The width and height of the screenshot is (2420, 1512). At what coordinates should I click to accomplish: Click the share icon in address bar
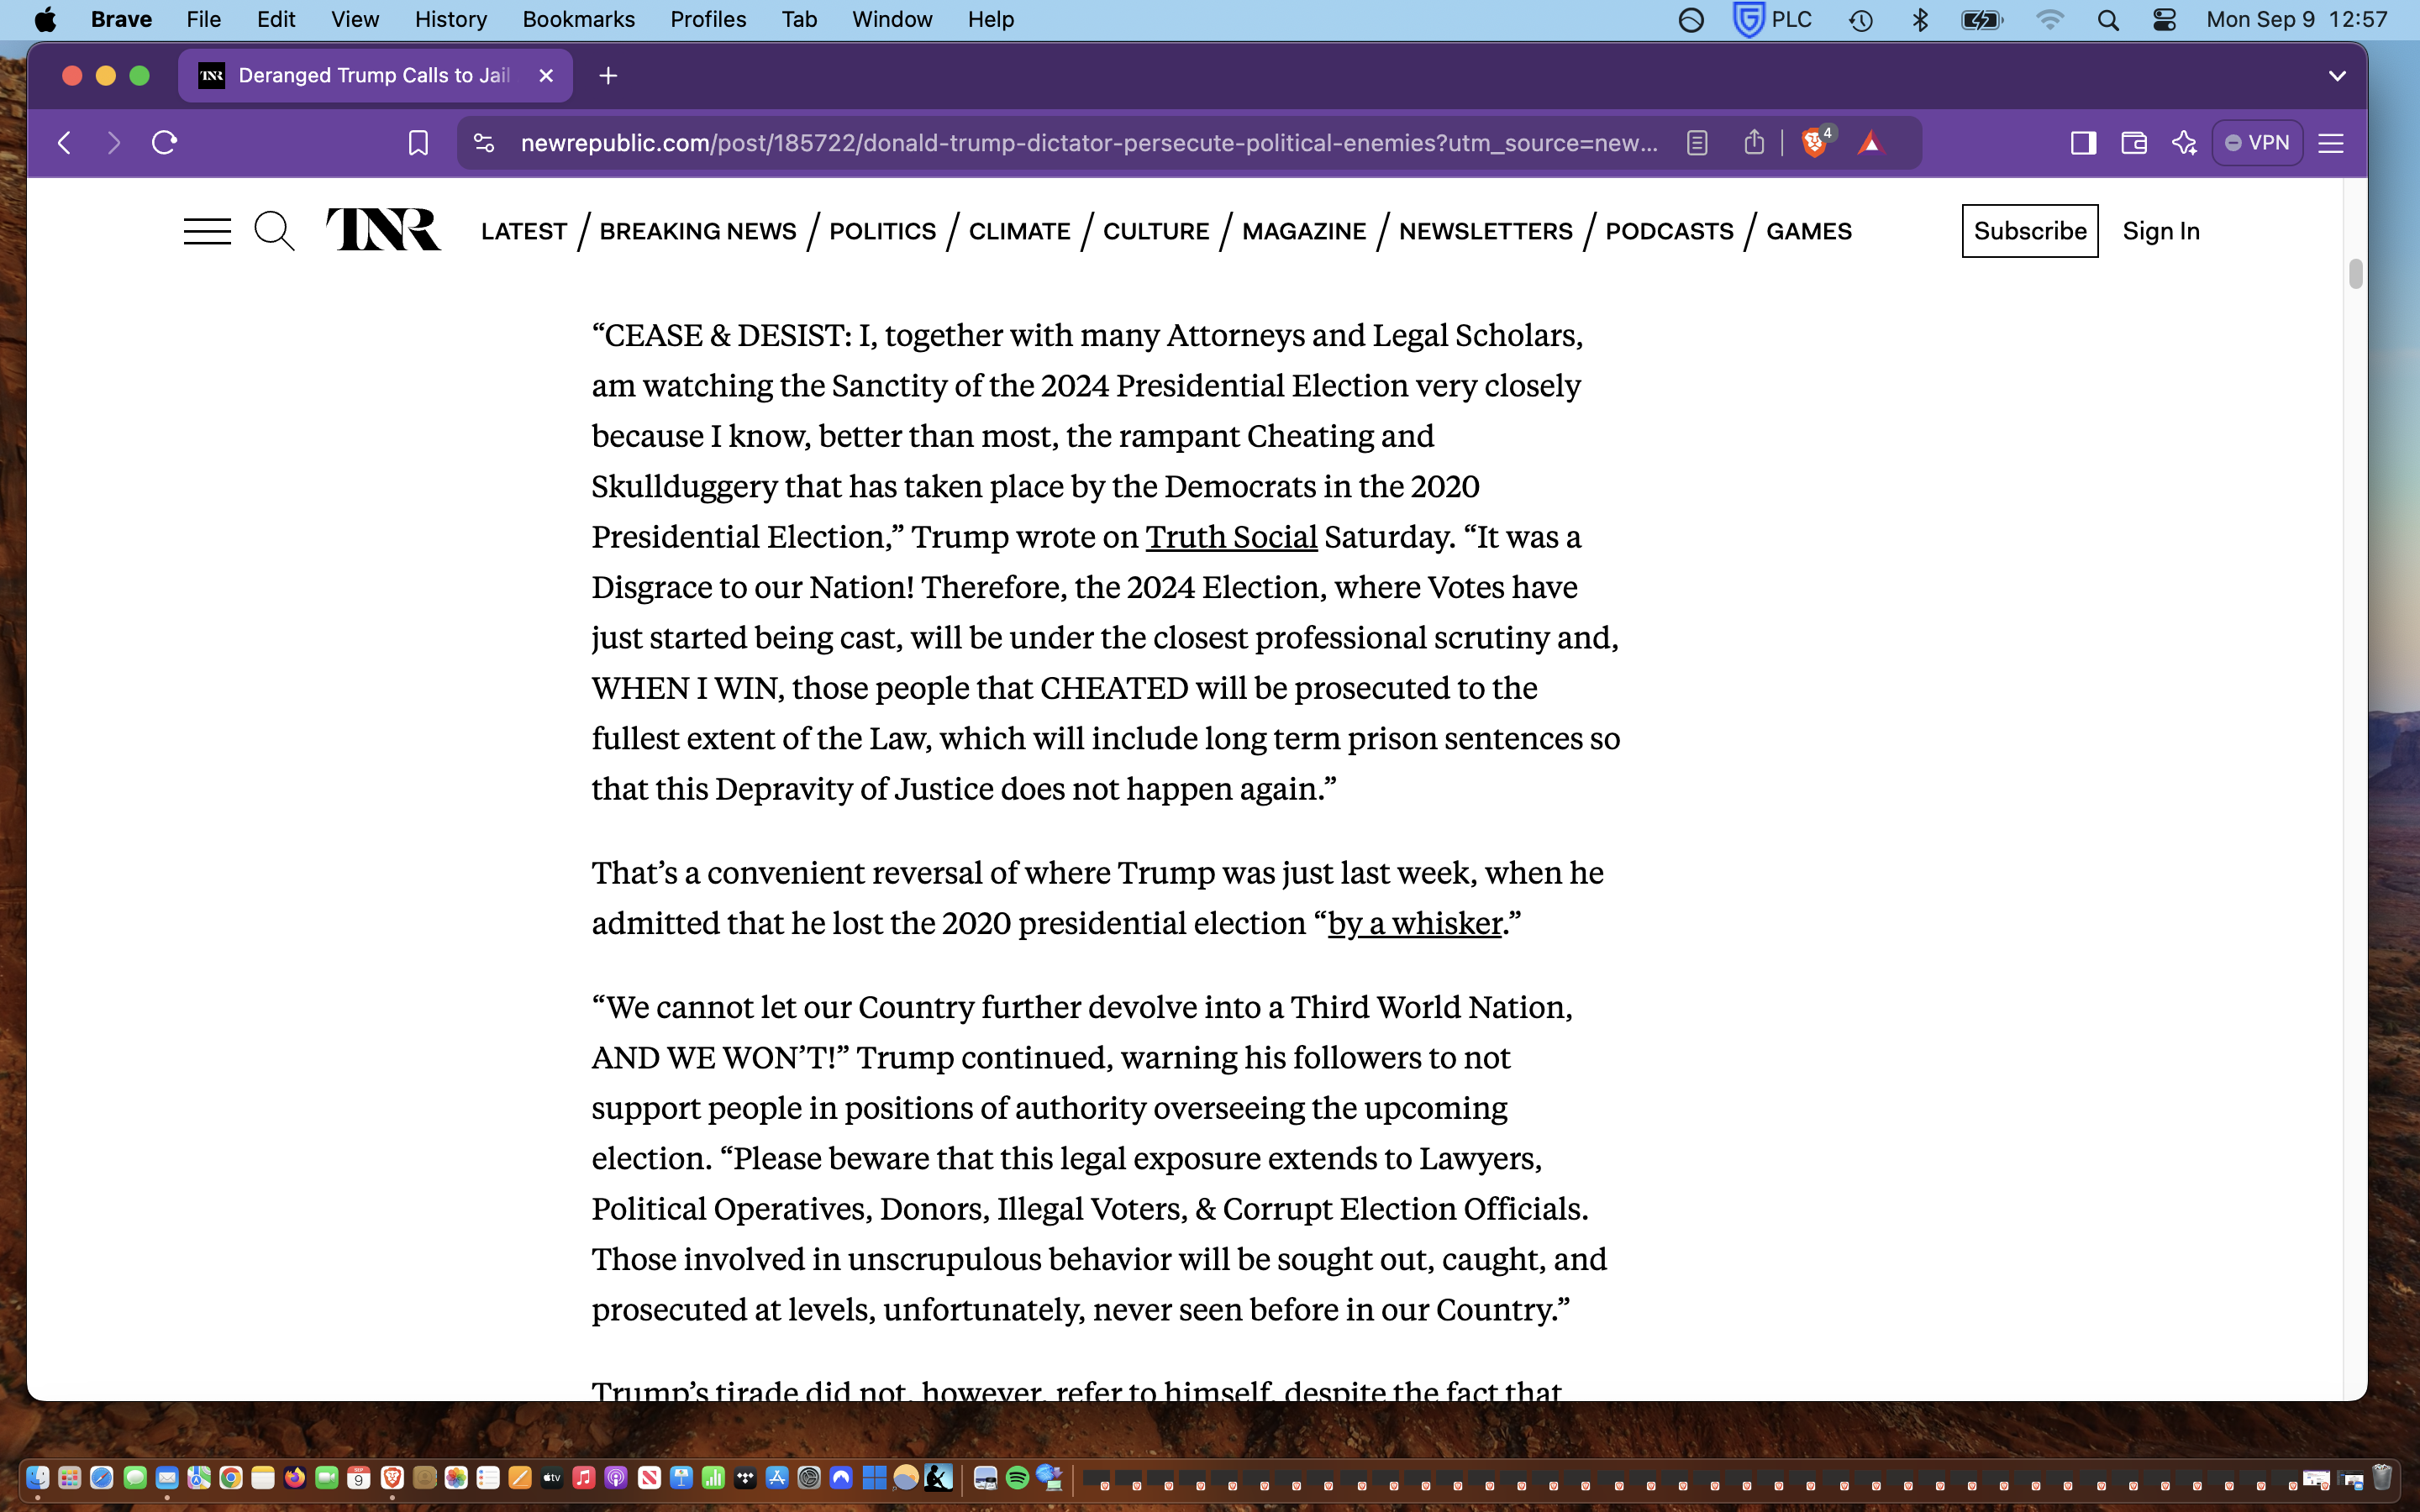point(1754,143)
